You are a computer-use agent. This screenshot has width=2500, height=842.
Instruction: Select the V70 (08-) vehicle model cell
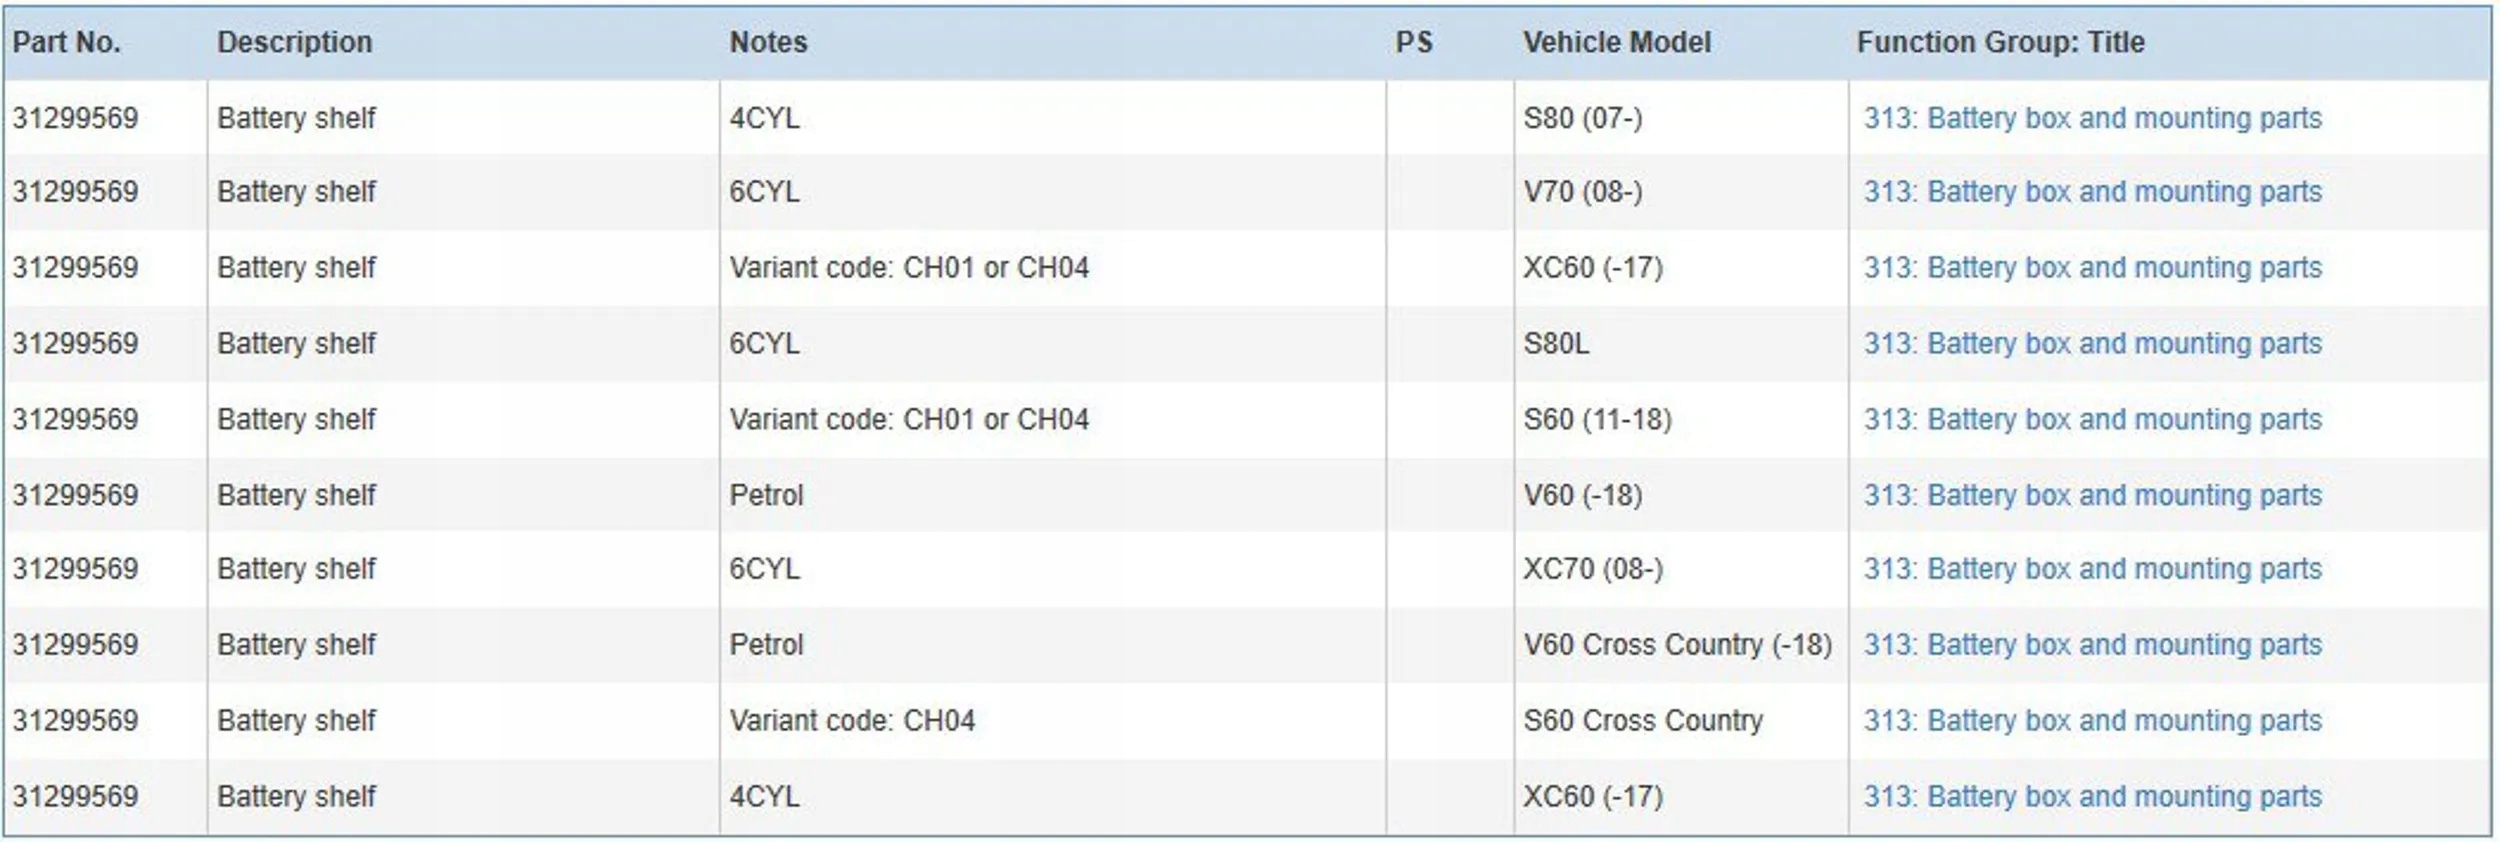(1582, 192)
